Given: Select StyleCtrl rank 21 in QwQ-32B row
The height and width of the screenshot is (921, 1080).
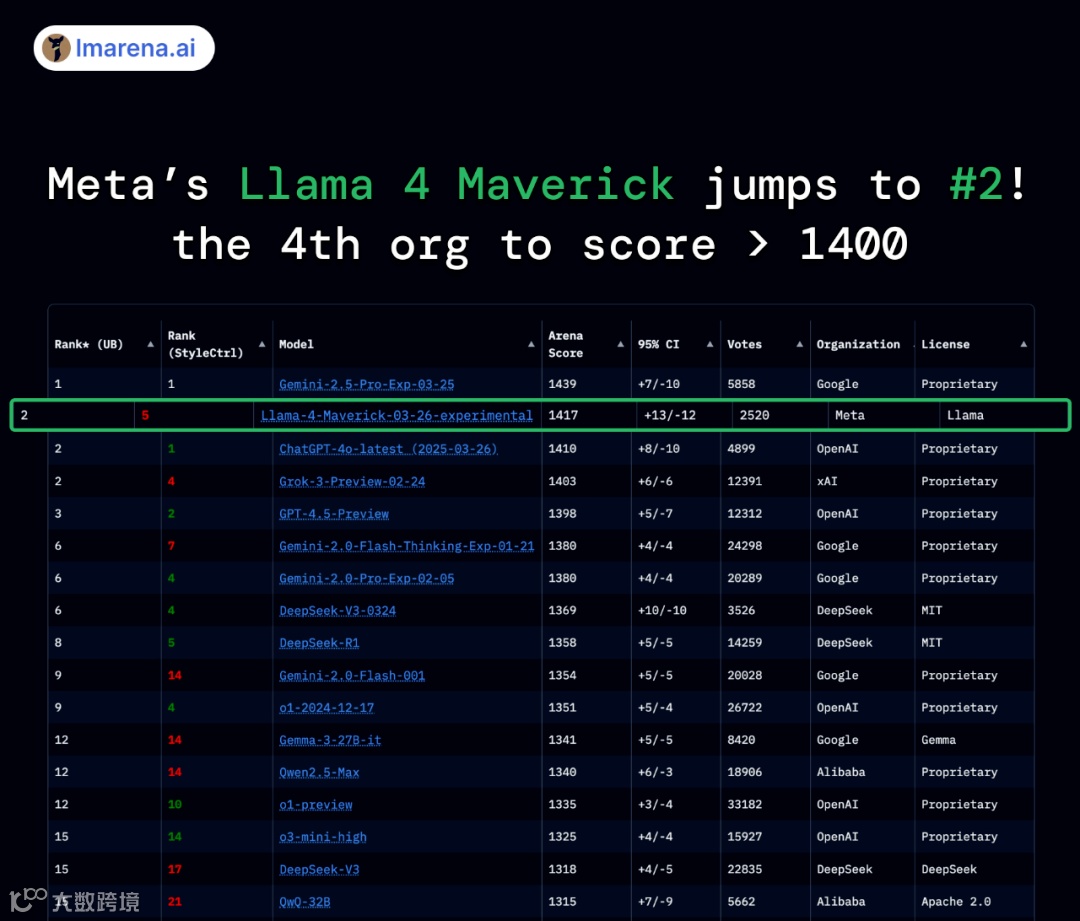Looking at the screenshot, I should click(x=175, y=902).
